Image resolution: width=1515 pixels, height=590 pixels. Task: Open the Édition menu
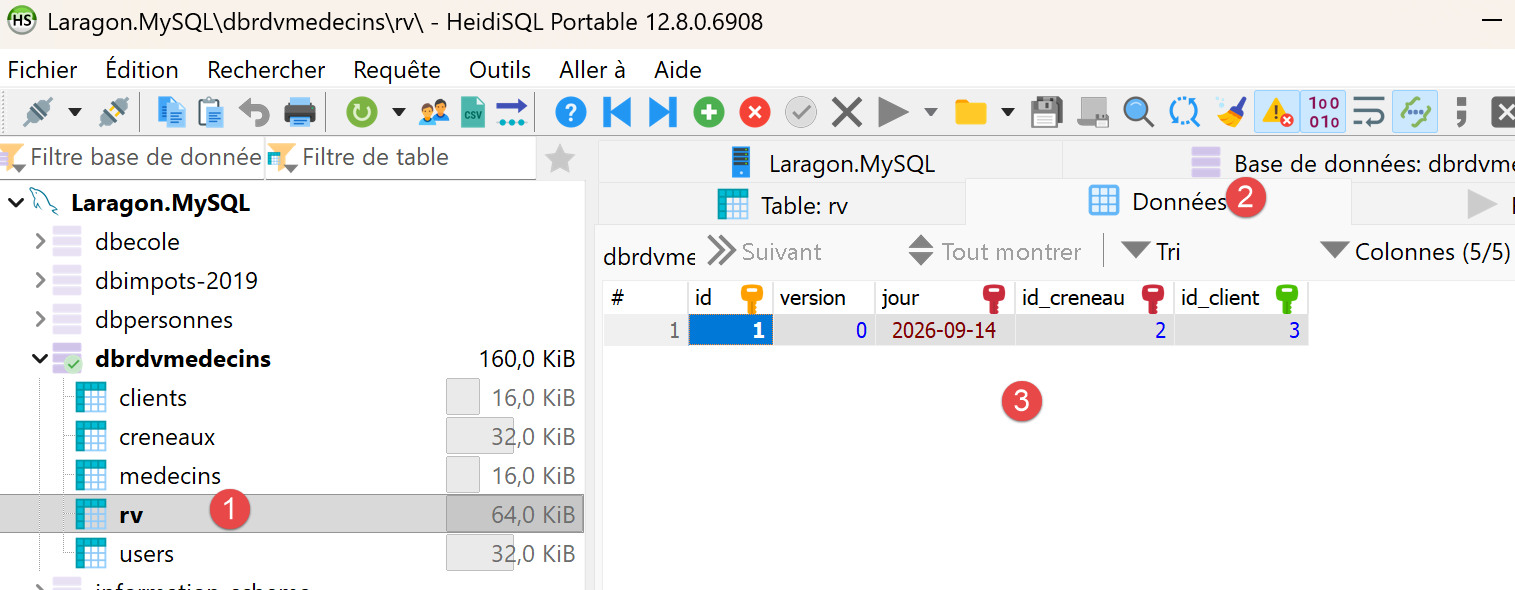142,70
